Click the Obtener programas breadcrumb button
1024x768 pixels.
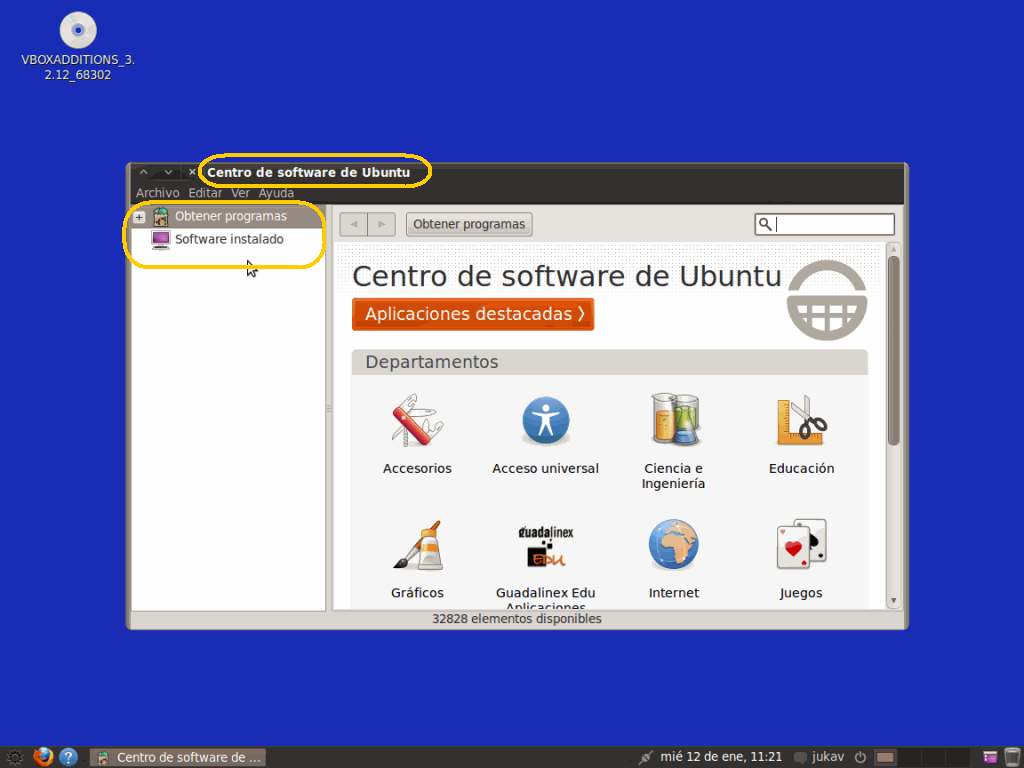(x=469, y=224)
